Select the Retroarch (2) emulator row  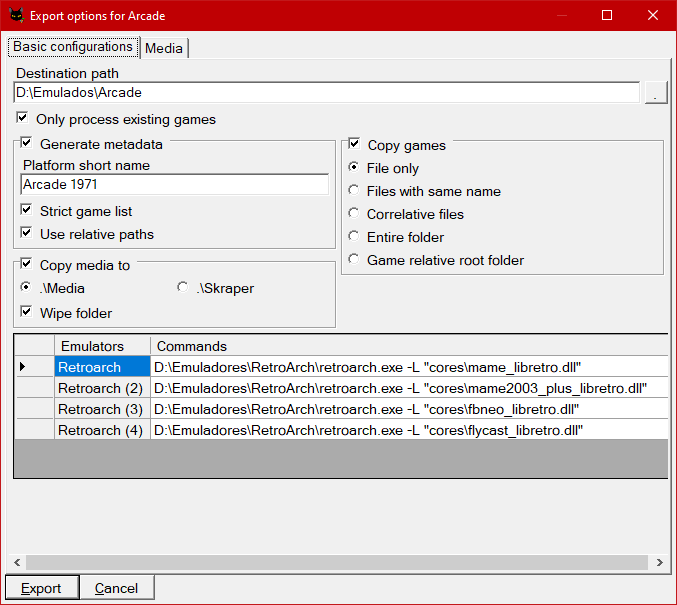[x=102, y=388]
